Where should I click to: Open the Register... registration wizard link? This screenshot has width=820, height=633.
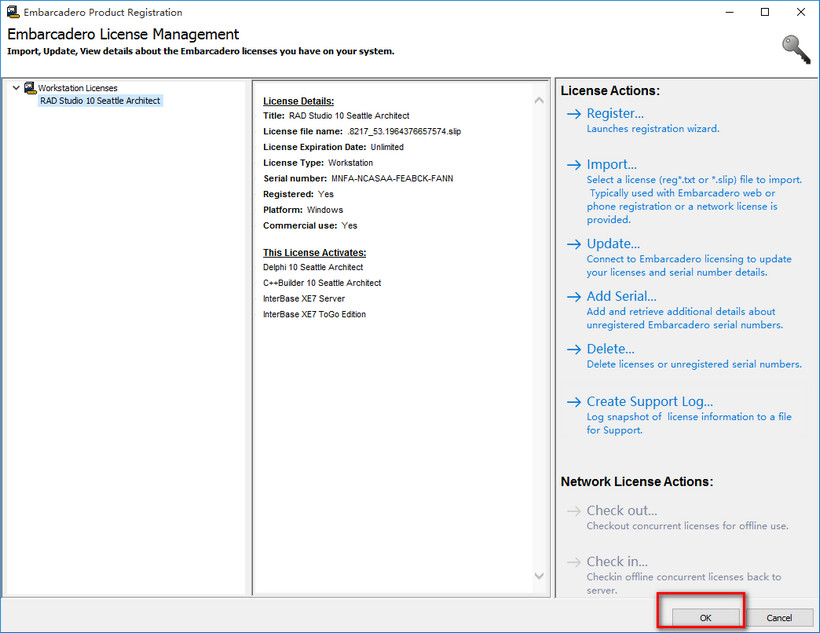(x=615, y=114)
